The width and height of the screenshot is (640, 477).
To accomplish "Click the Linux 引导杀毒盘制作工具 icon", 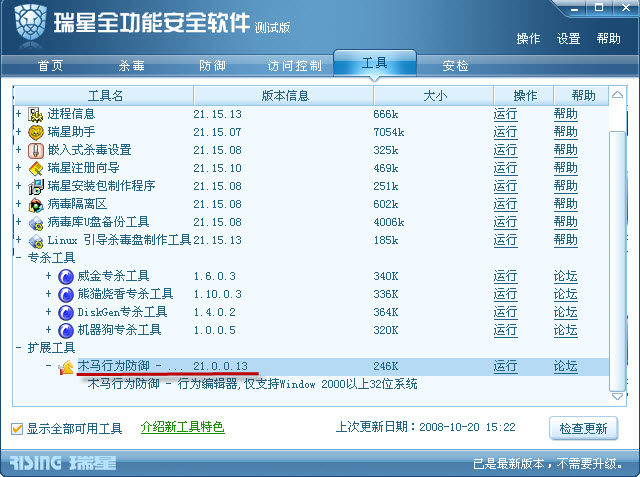I will coord(36,240).
